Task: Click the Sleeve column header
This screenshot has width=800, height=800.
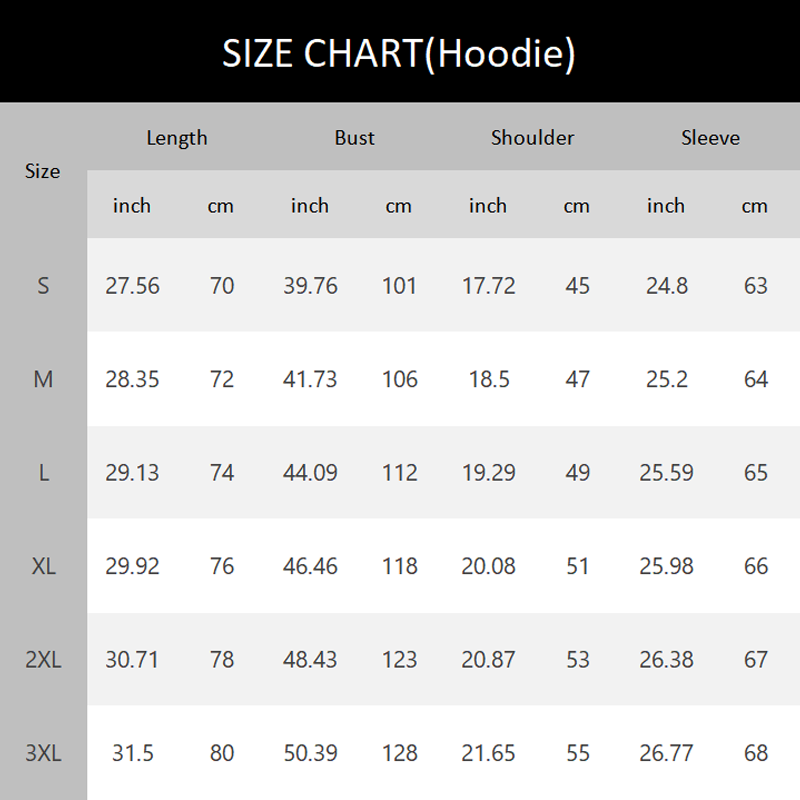Action: (710, 138)
